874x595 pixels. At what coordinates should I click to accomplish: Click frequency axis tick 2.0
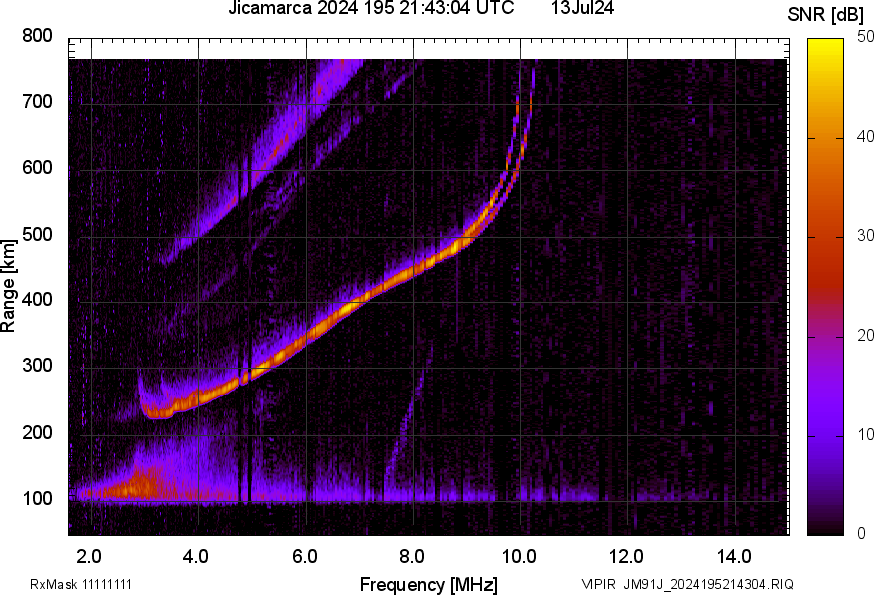click(89, 557)
